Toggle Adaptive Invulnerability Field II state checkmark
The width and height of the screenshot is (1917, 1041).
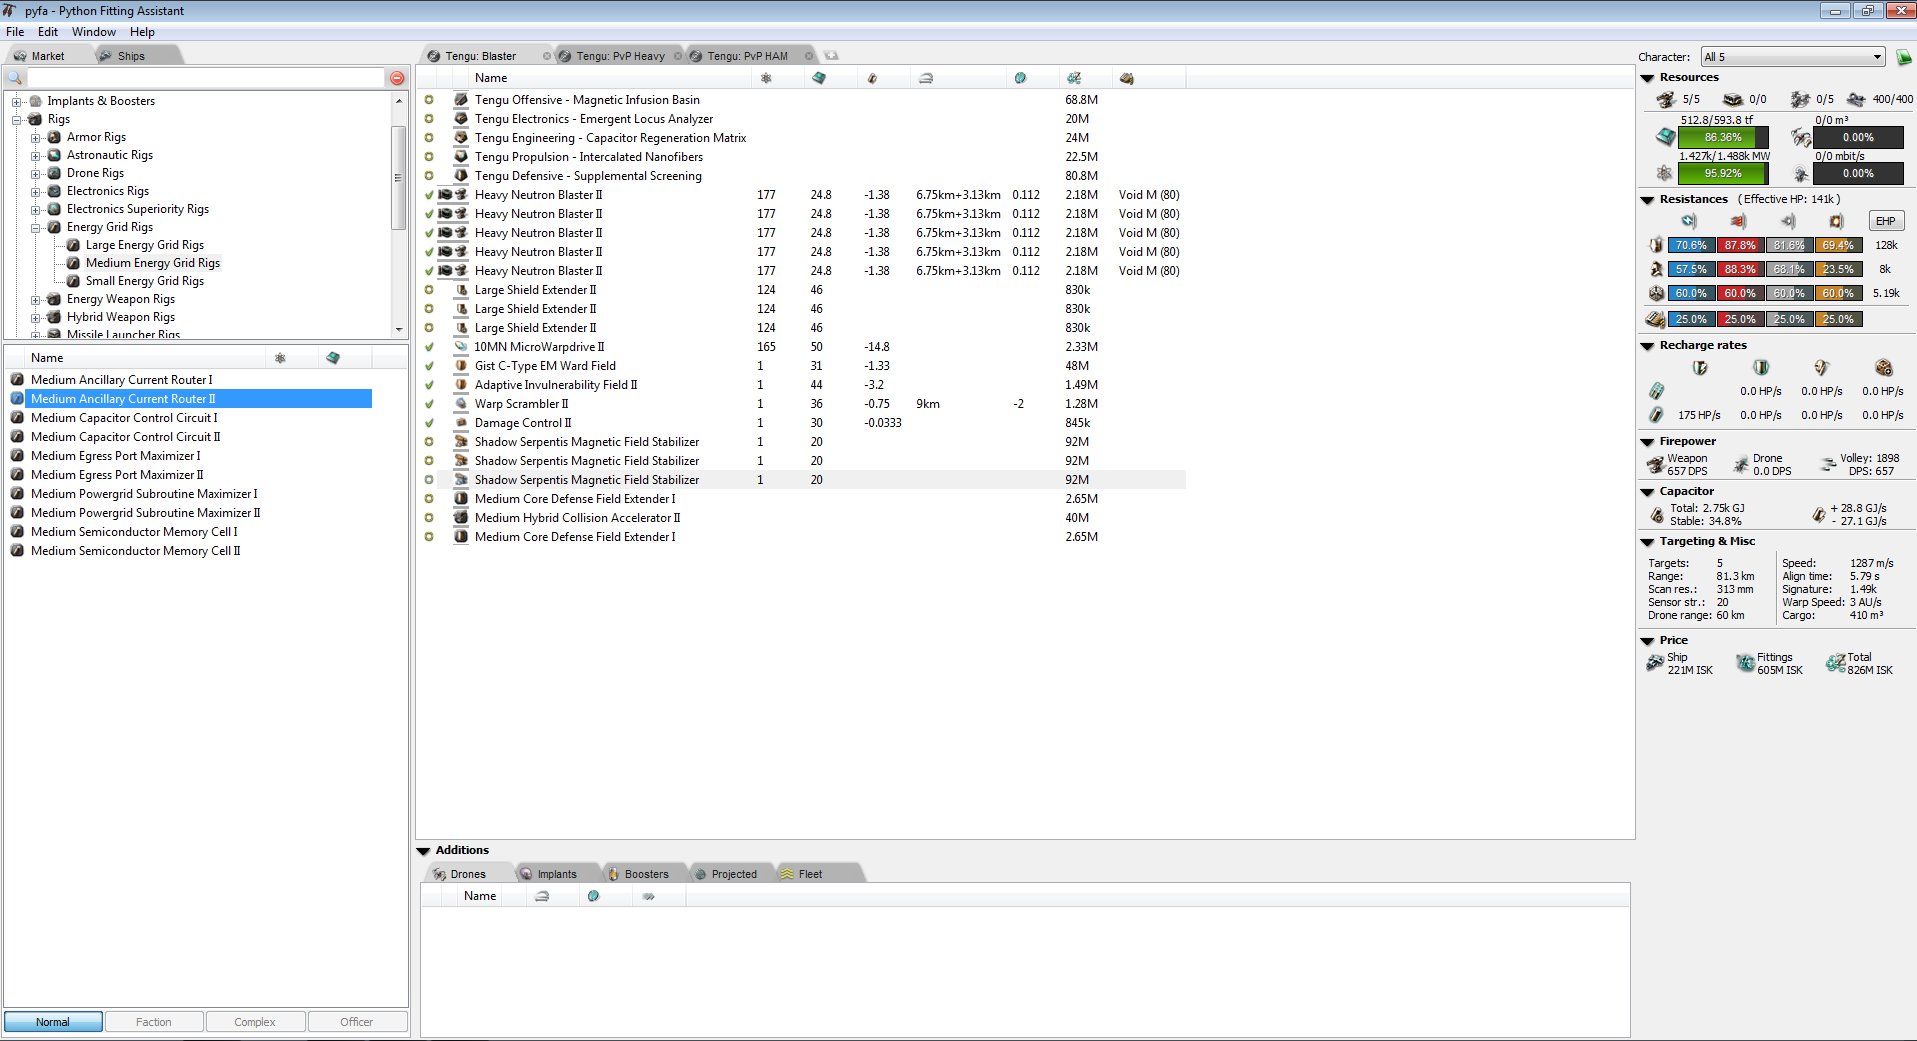click(429, 385)
